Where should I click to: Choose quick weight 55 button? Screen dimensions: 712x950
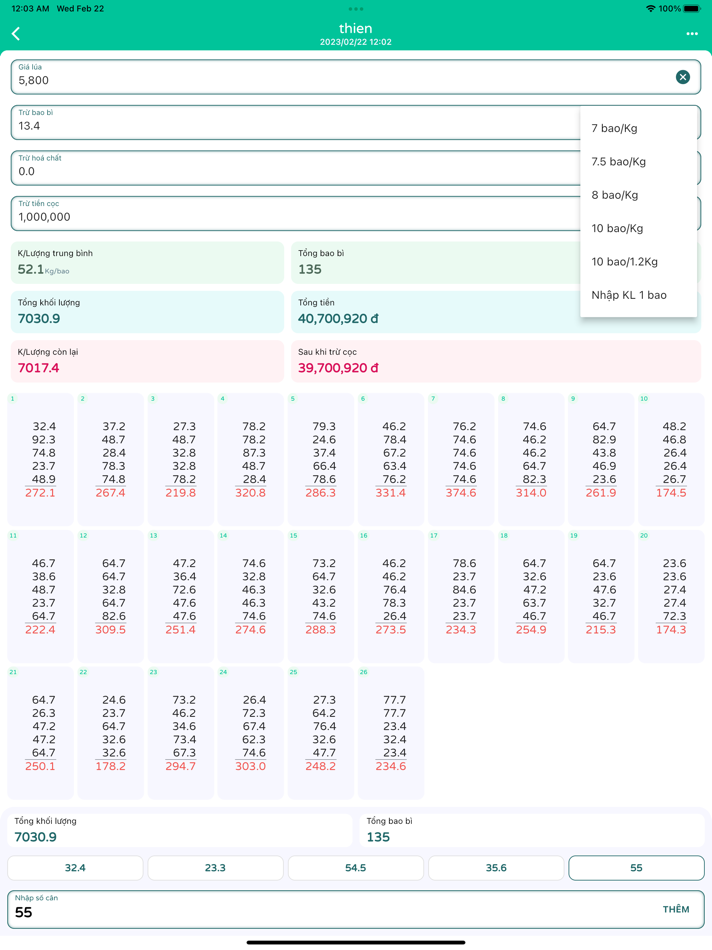tap(636, 868)
